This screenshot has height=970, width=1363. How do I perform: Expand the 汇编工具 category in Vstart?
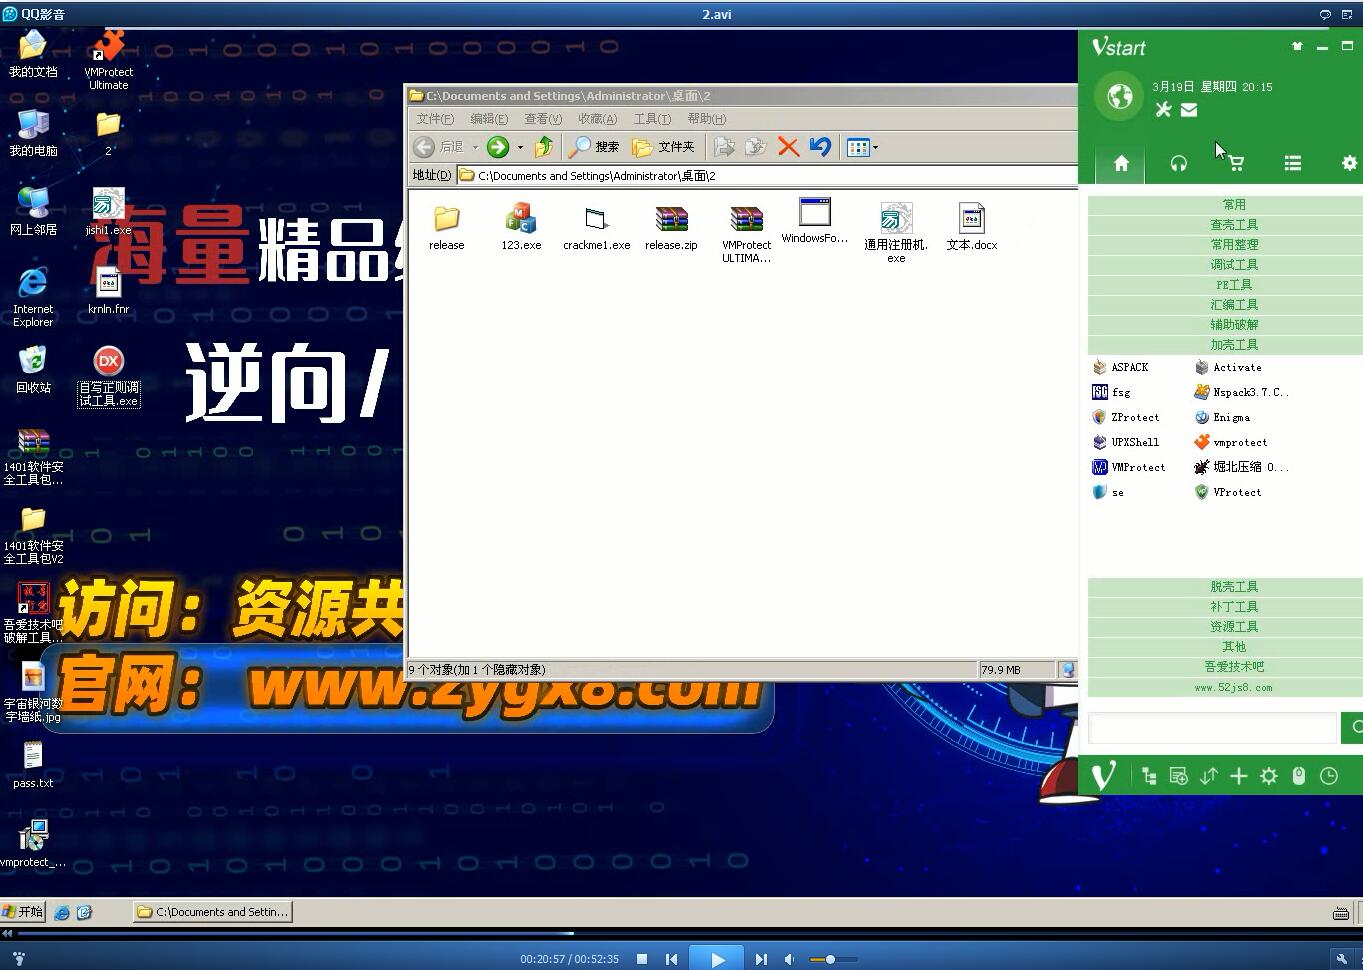click(1234, 305)
